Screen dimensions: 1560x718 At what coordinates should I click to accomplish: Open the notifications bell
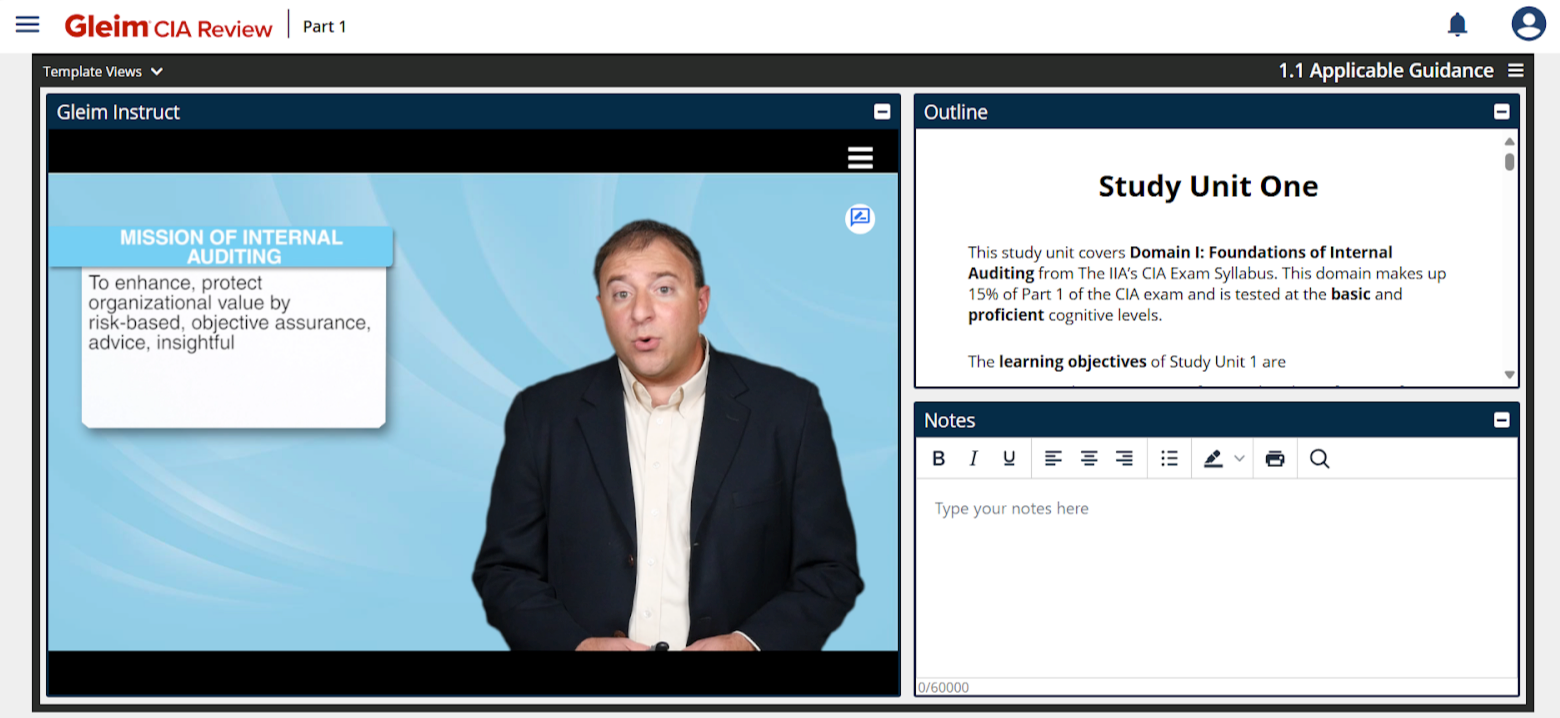1457,24
